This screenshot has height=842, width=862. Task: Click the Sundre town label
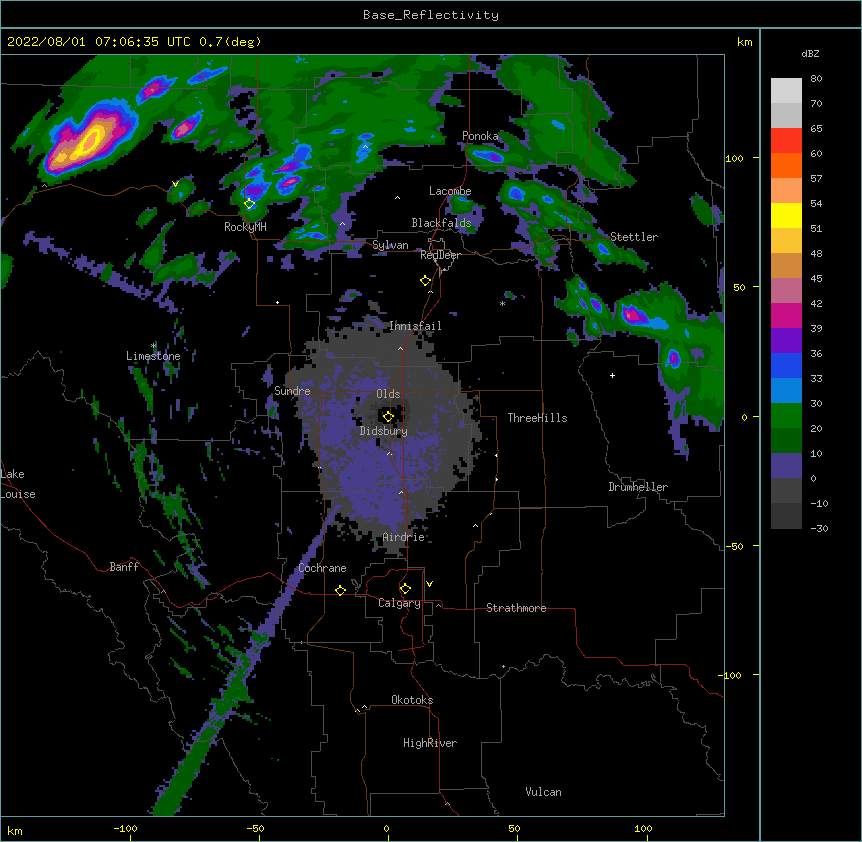(x=292, y=391)
